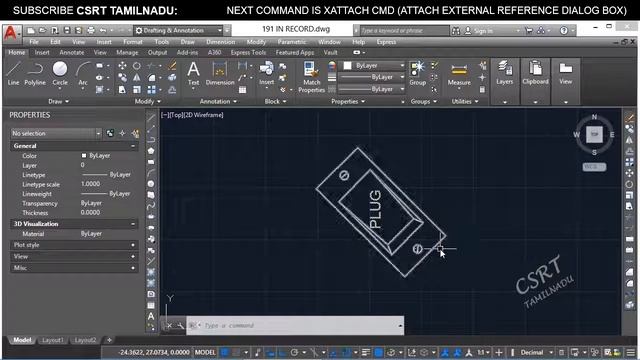Screen dimensions: 640x360
Task: Switch to the Express Tools ribbon tab
Action: pyautogui.click(x=248, y=53)
